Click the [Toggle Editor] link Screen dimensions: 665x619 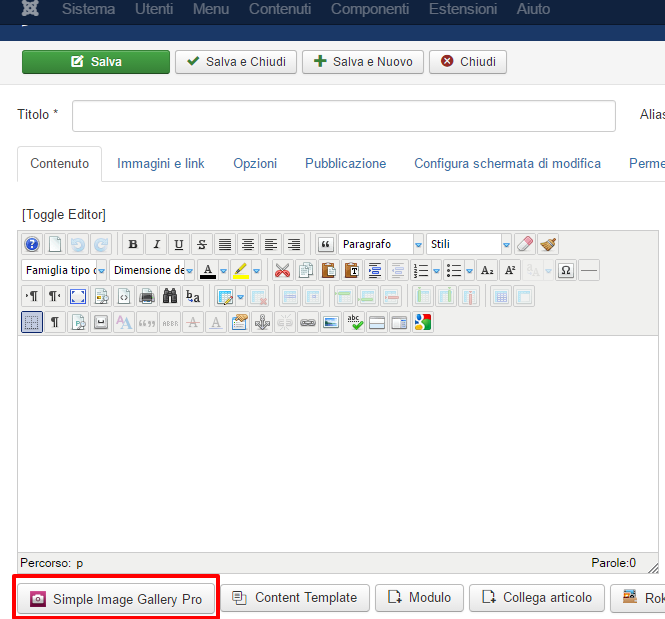64,215
